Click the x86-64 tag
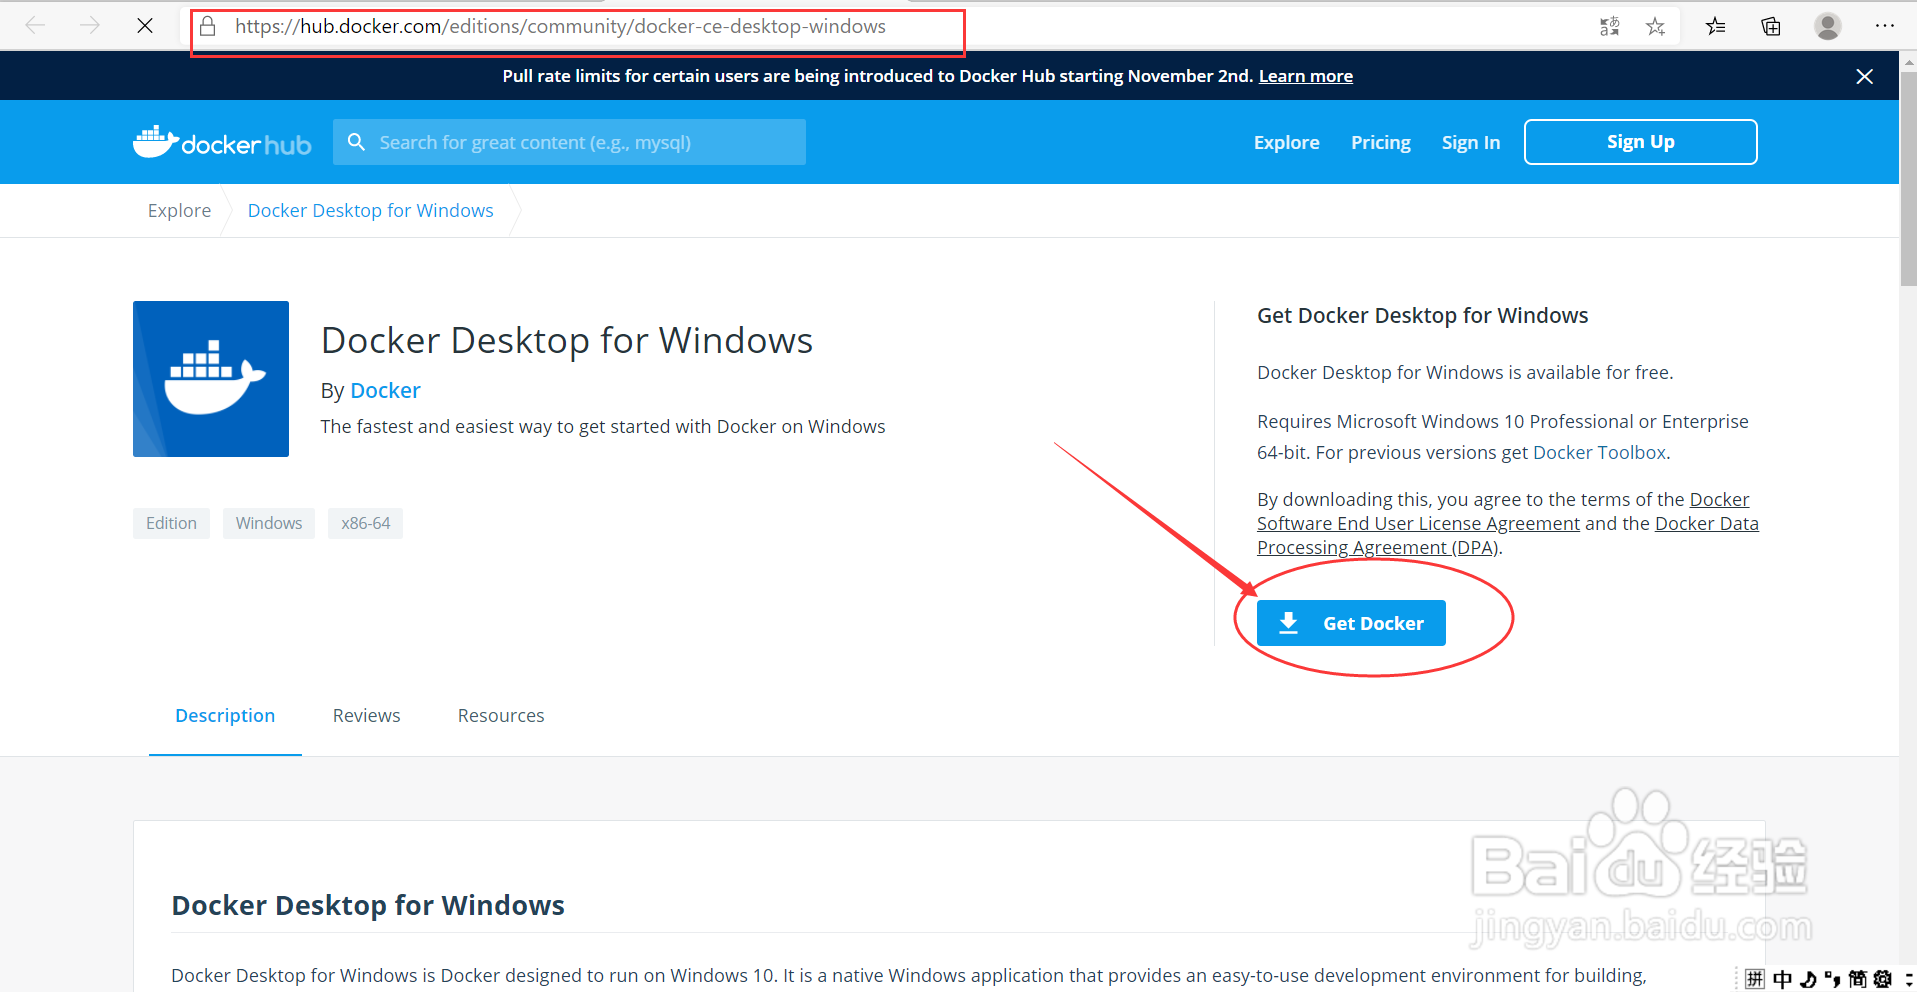The height and width of the screenshot is (992, 1917). 365,523
